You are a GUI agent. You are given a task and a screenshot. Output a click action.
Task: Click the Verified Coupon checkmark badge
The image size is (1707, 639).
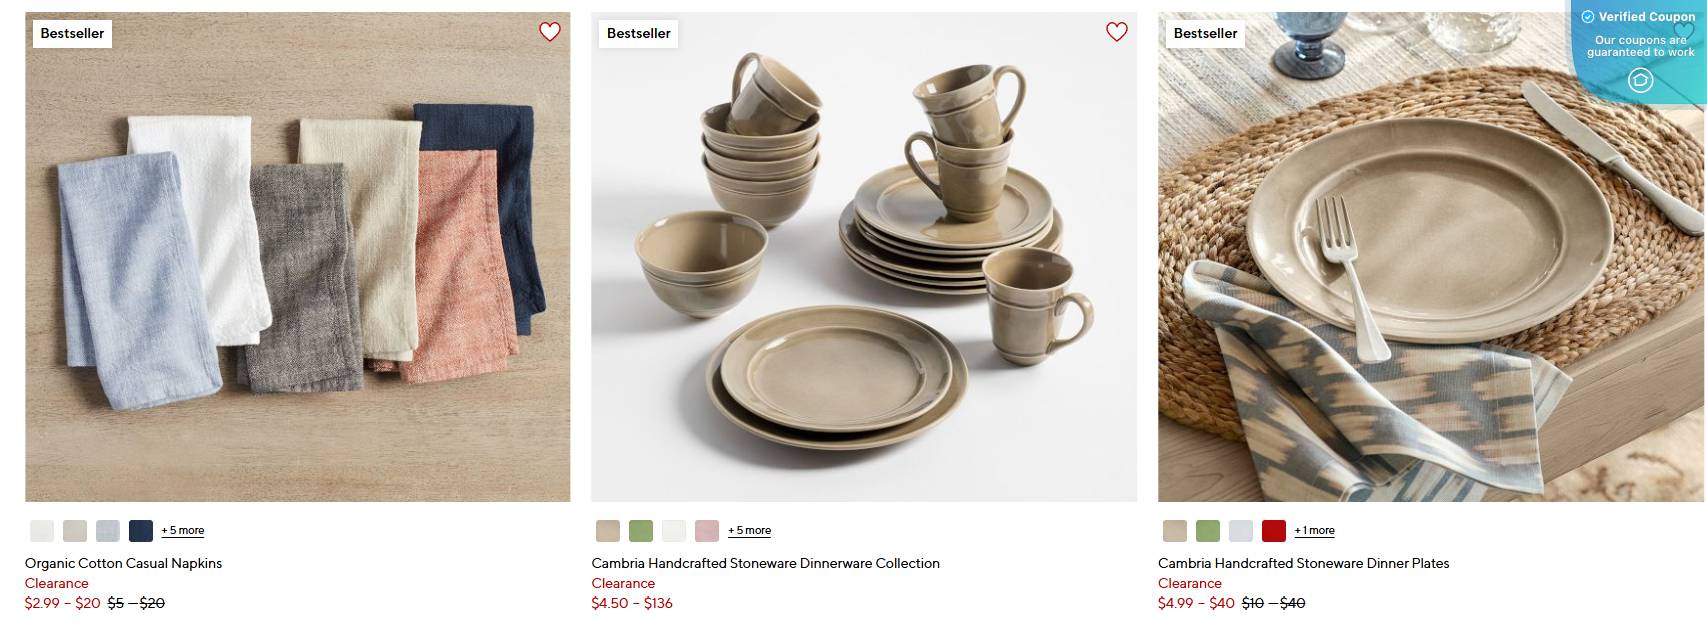pyautogui.click(x=1590, y=16)
